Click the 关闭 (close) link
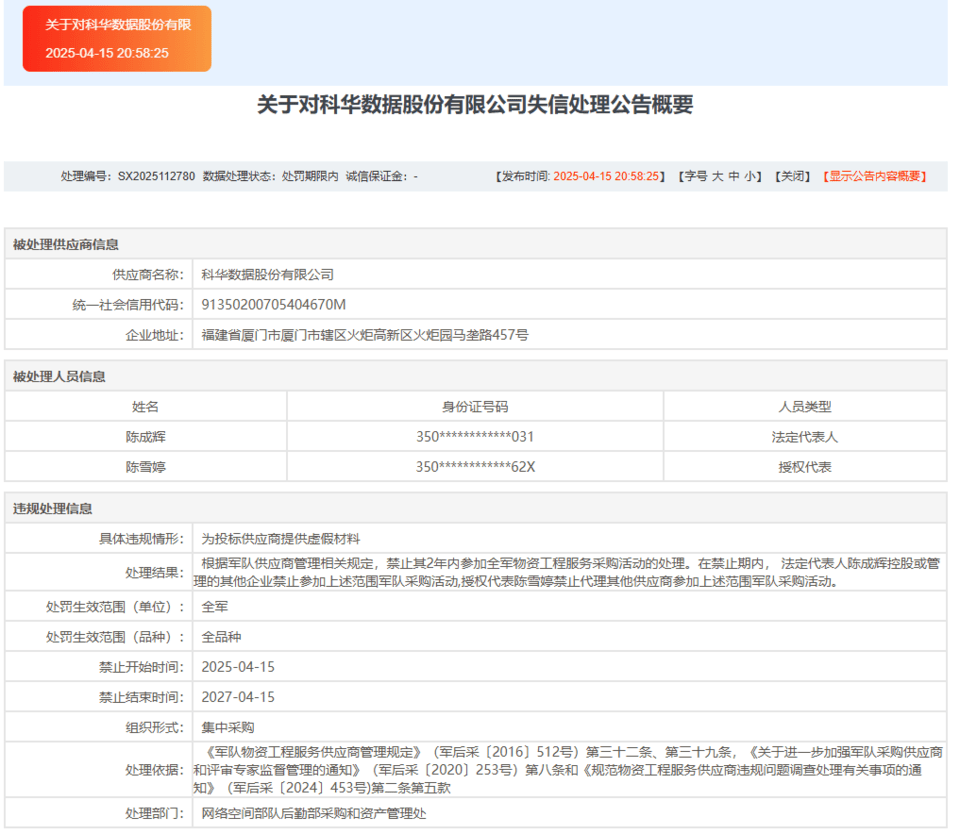 tap(792, 176)
